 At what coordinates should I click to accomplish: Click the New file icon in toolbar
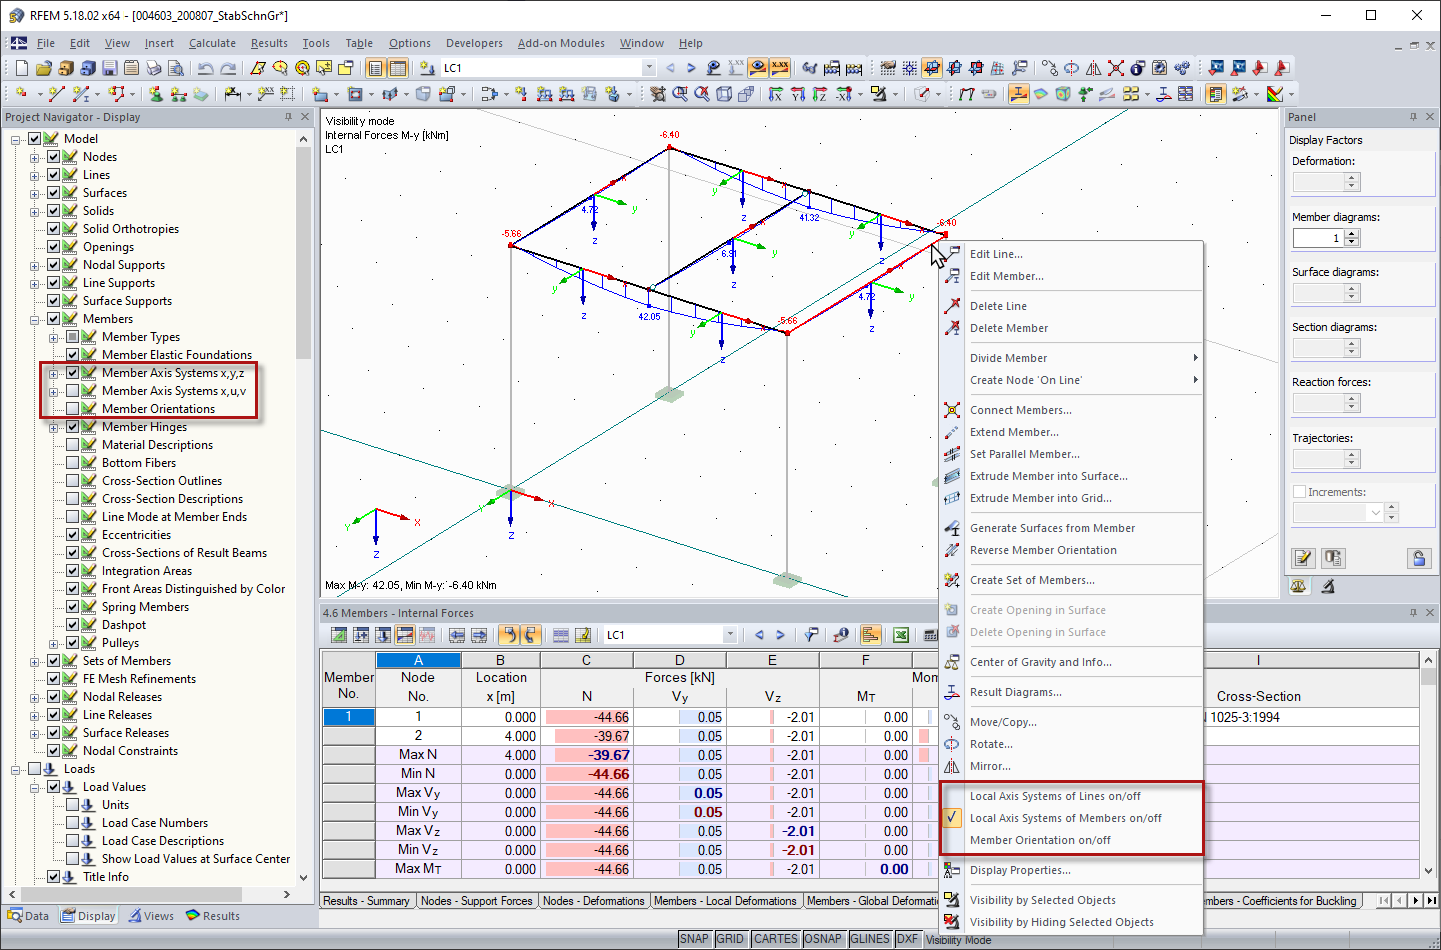tap(21, 68)
